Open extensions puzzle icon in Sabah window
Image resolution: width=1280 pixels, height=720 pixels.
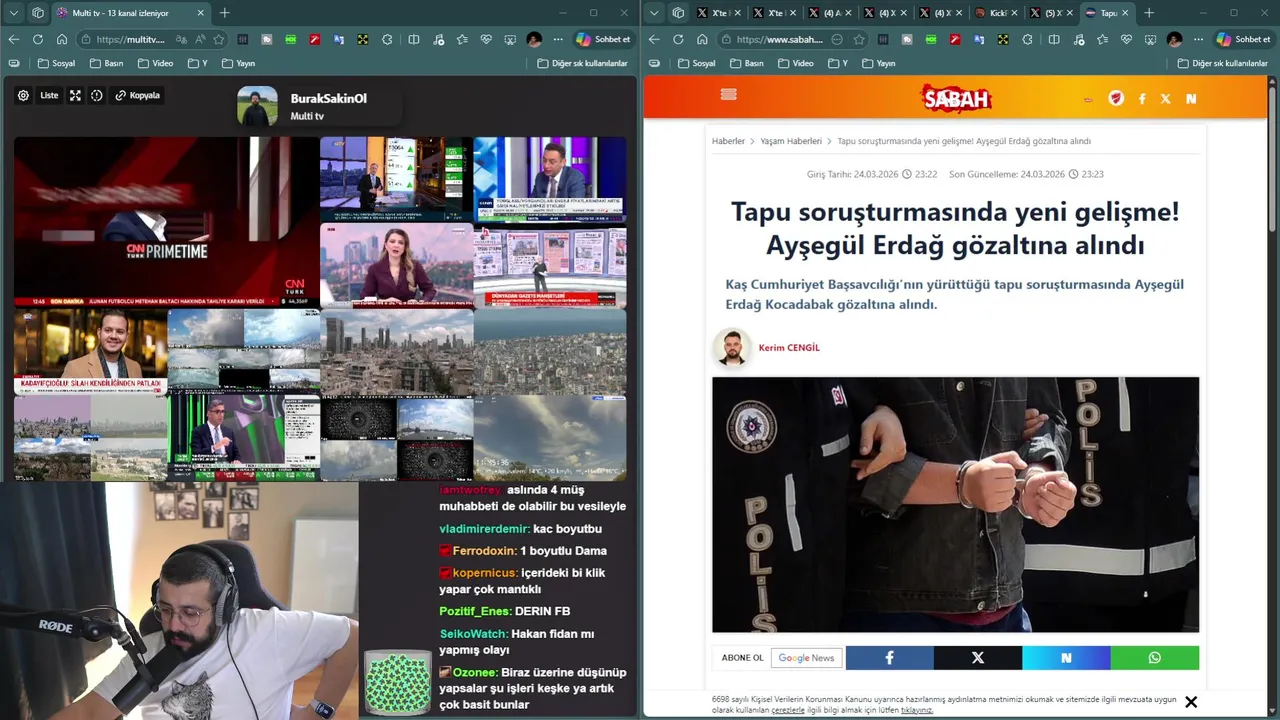tap(1027, 39)
